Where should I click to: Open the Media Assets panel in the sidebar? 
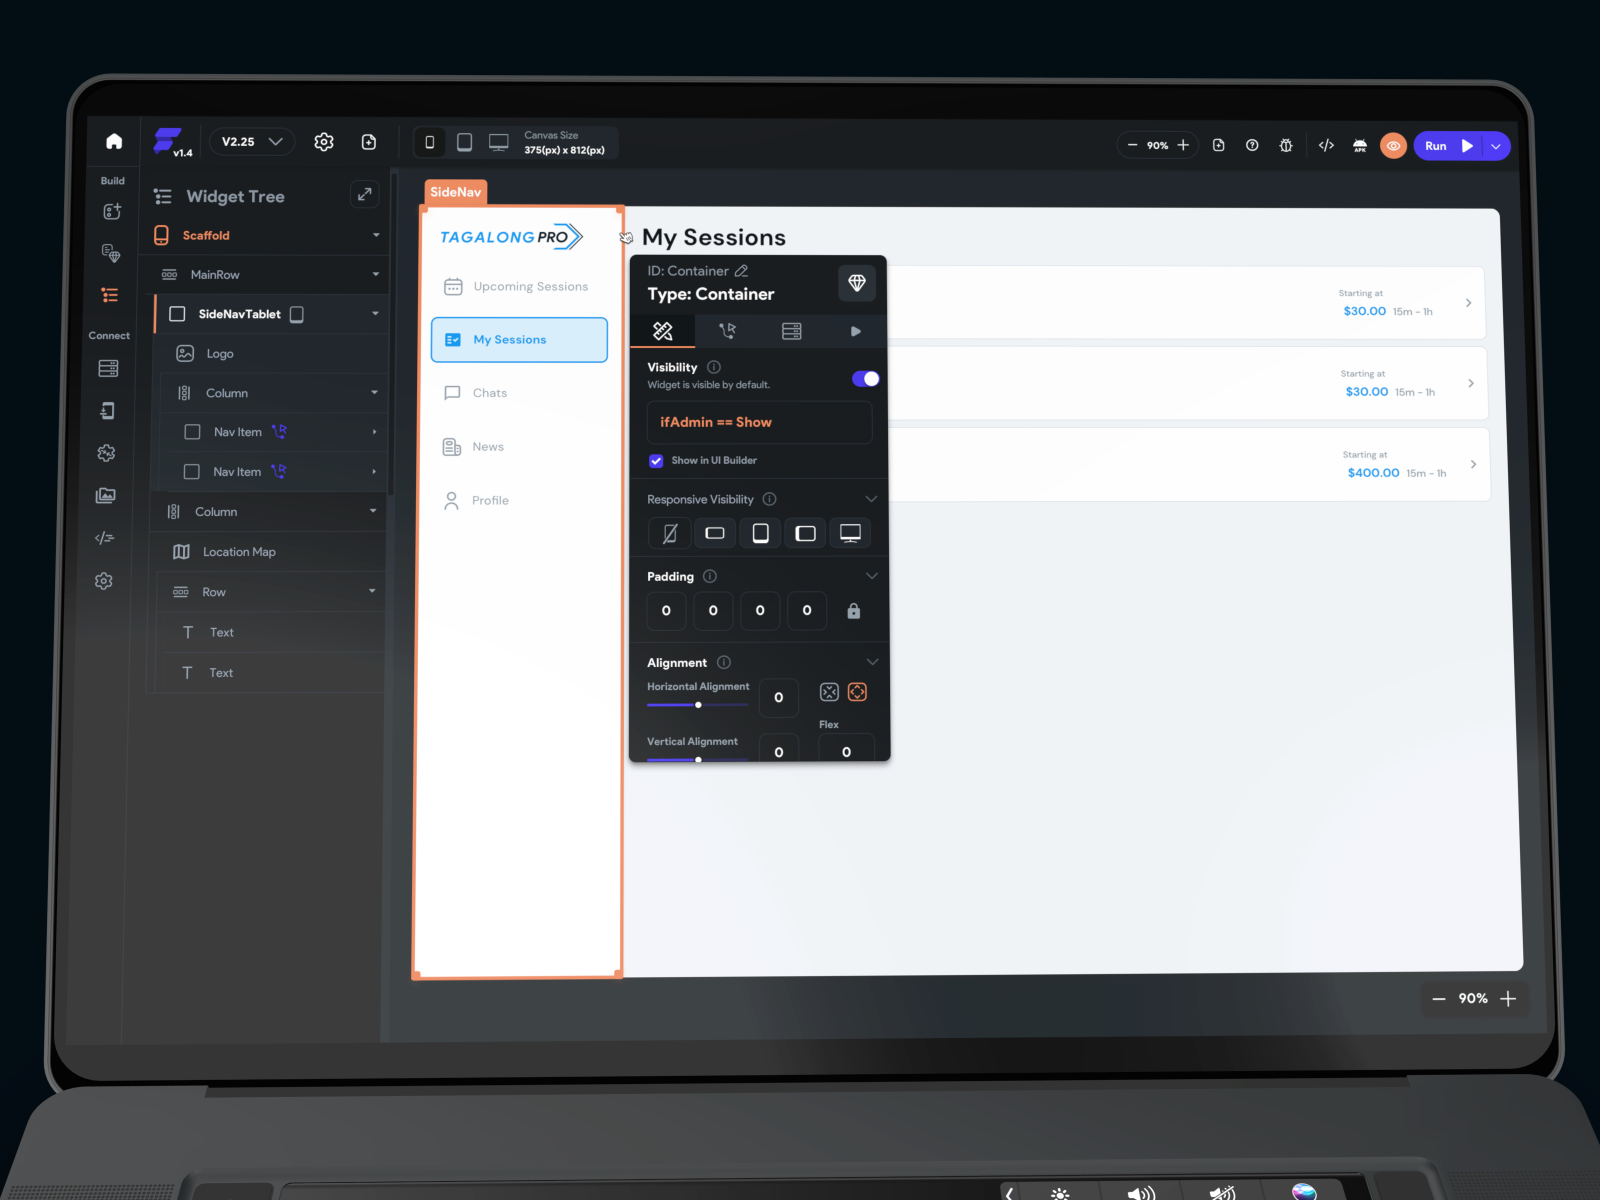[x=105, y=495]
